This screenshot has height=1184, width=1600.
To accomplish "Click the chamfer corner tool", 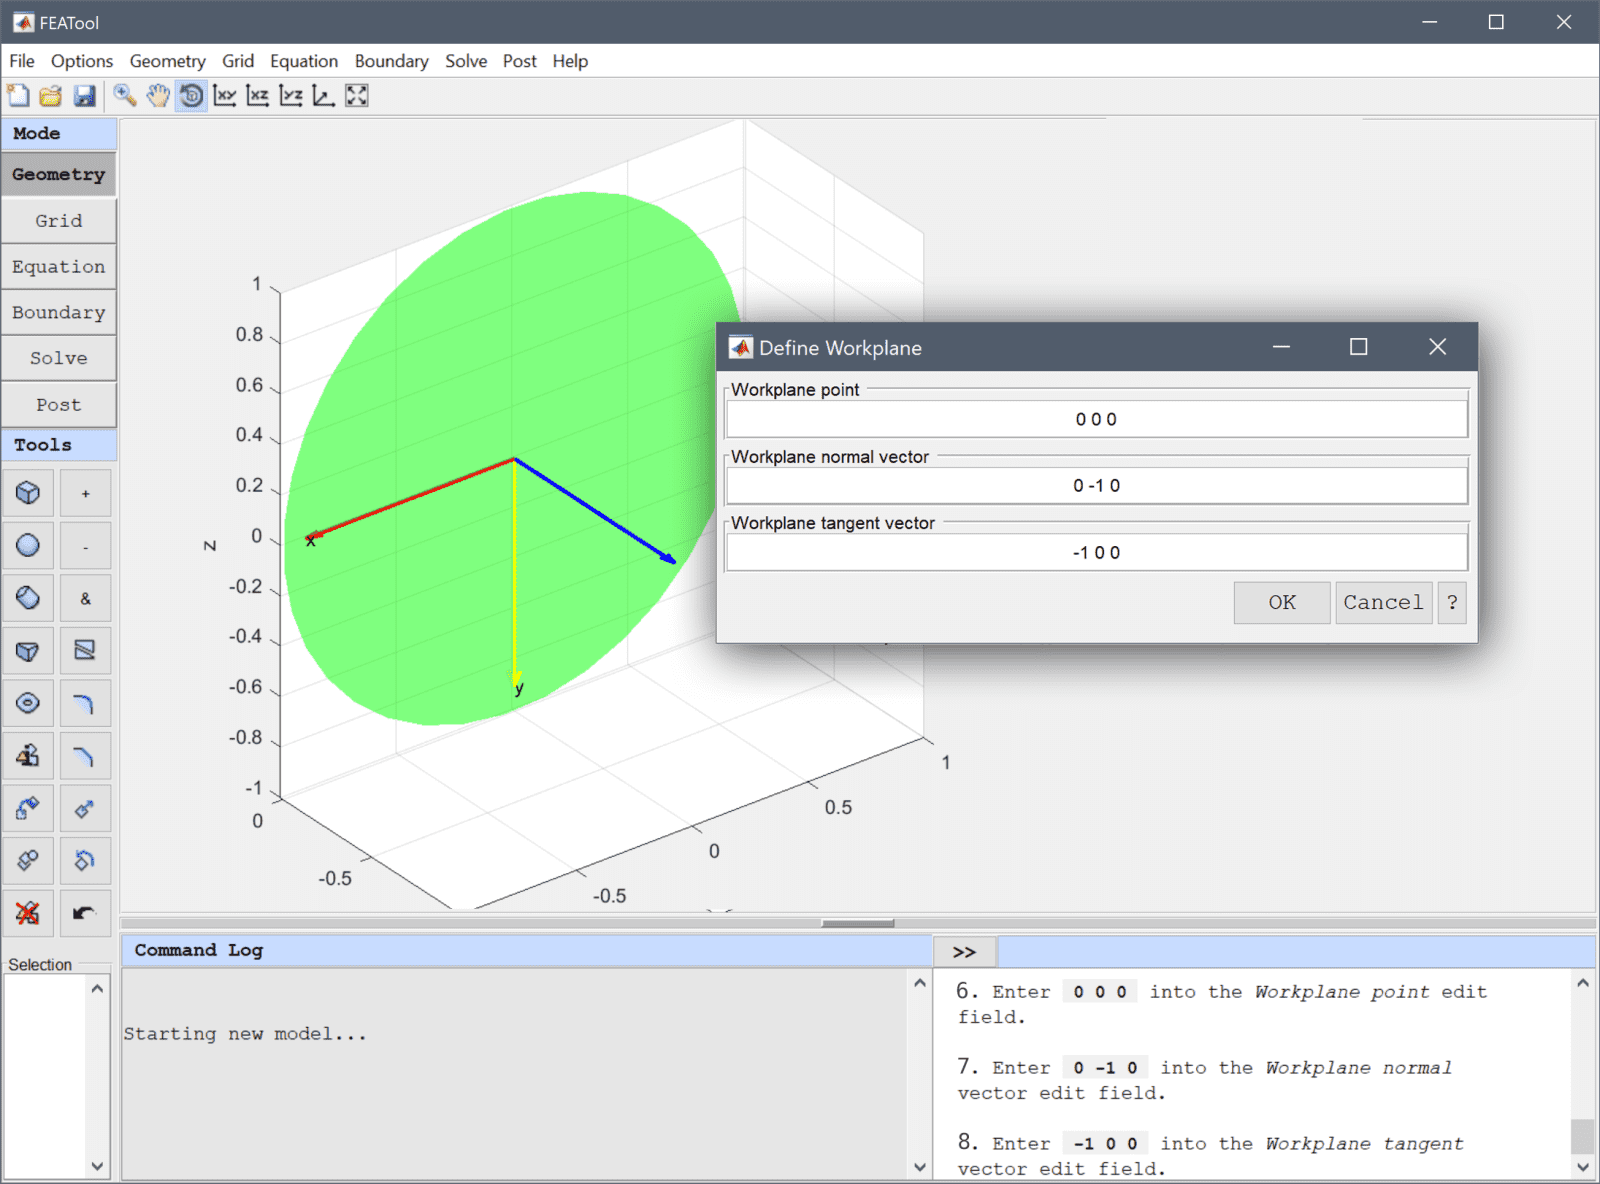I will [85, 756].
